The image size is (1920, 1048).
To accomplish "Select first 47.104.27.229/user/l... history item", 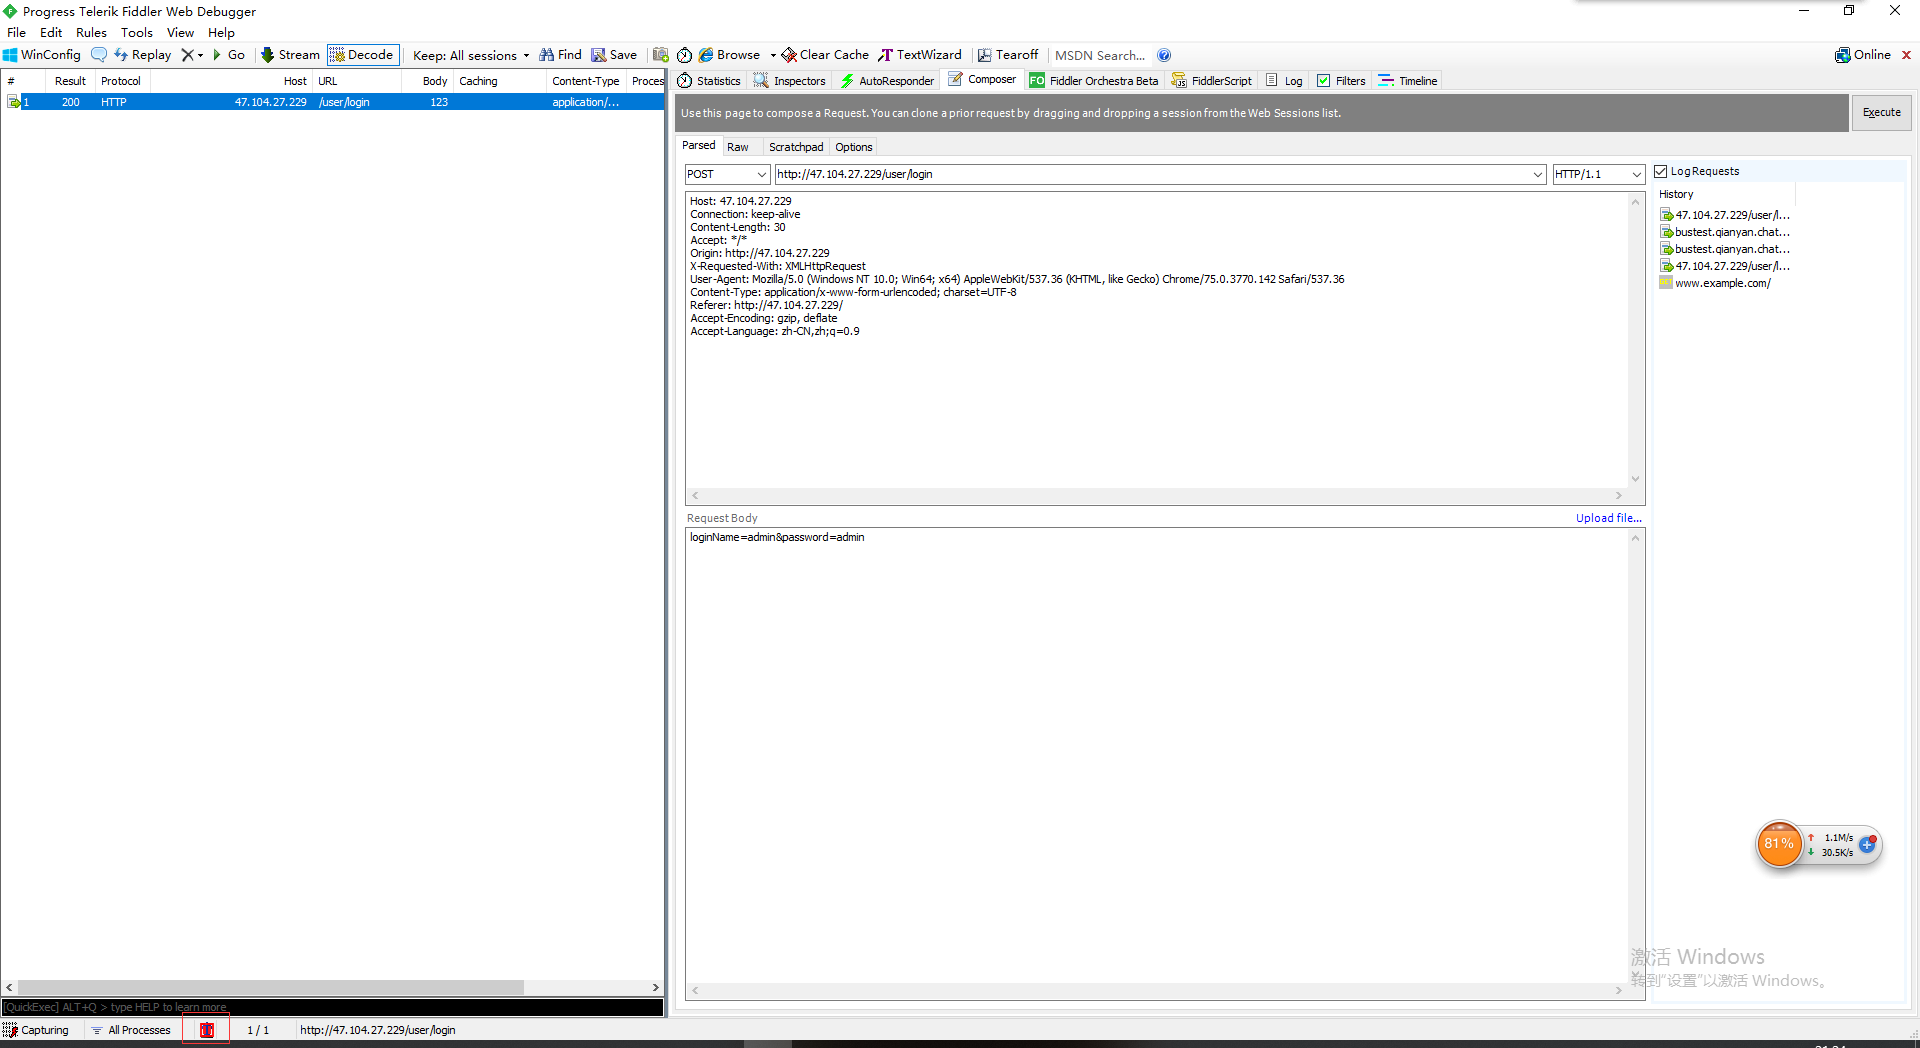I will tap(1725, 215).
